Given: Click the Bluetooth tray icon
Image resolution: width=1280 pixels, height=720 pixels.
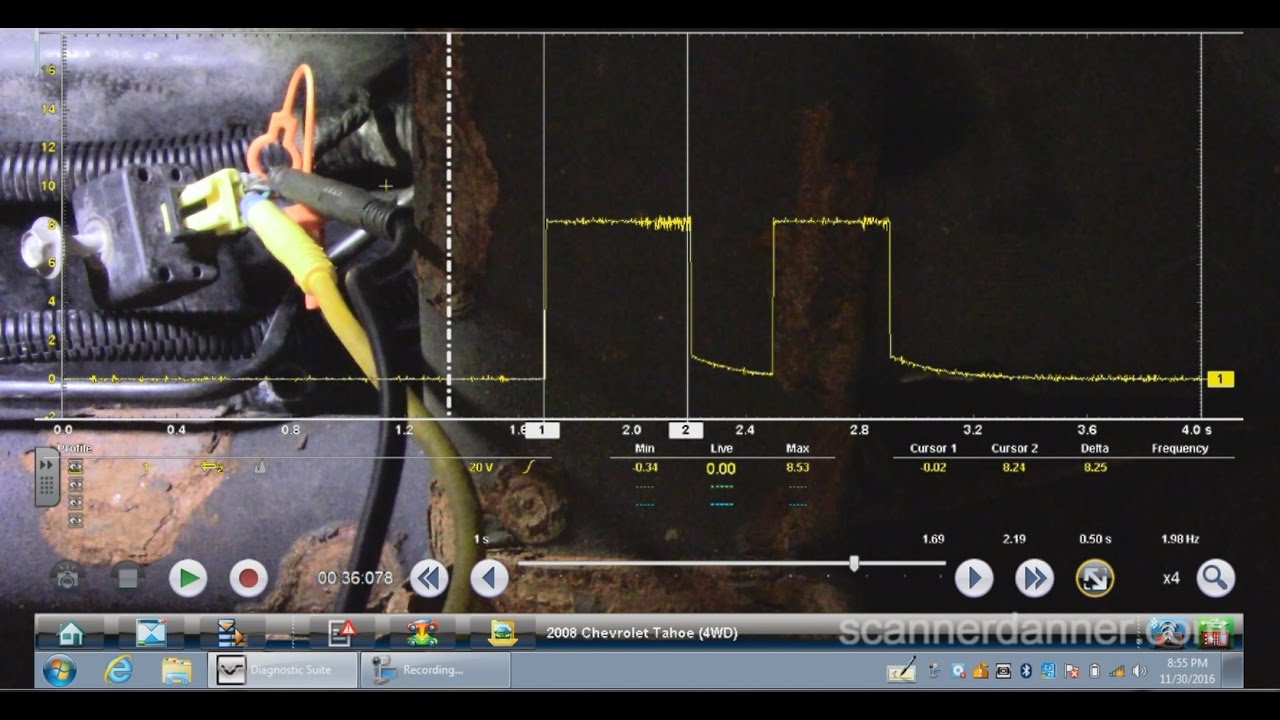Looking at the screenshot, I should (x=1025, y=670).
